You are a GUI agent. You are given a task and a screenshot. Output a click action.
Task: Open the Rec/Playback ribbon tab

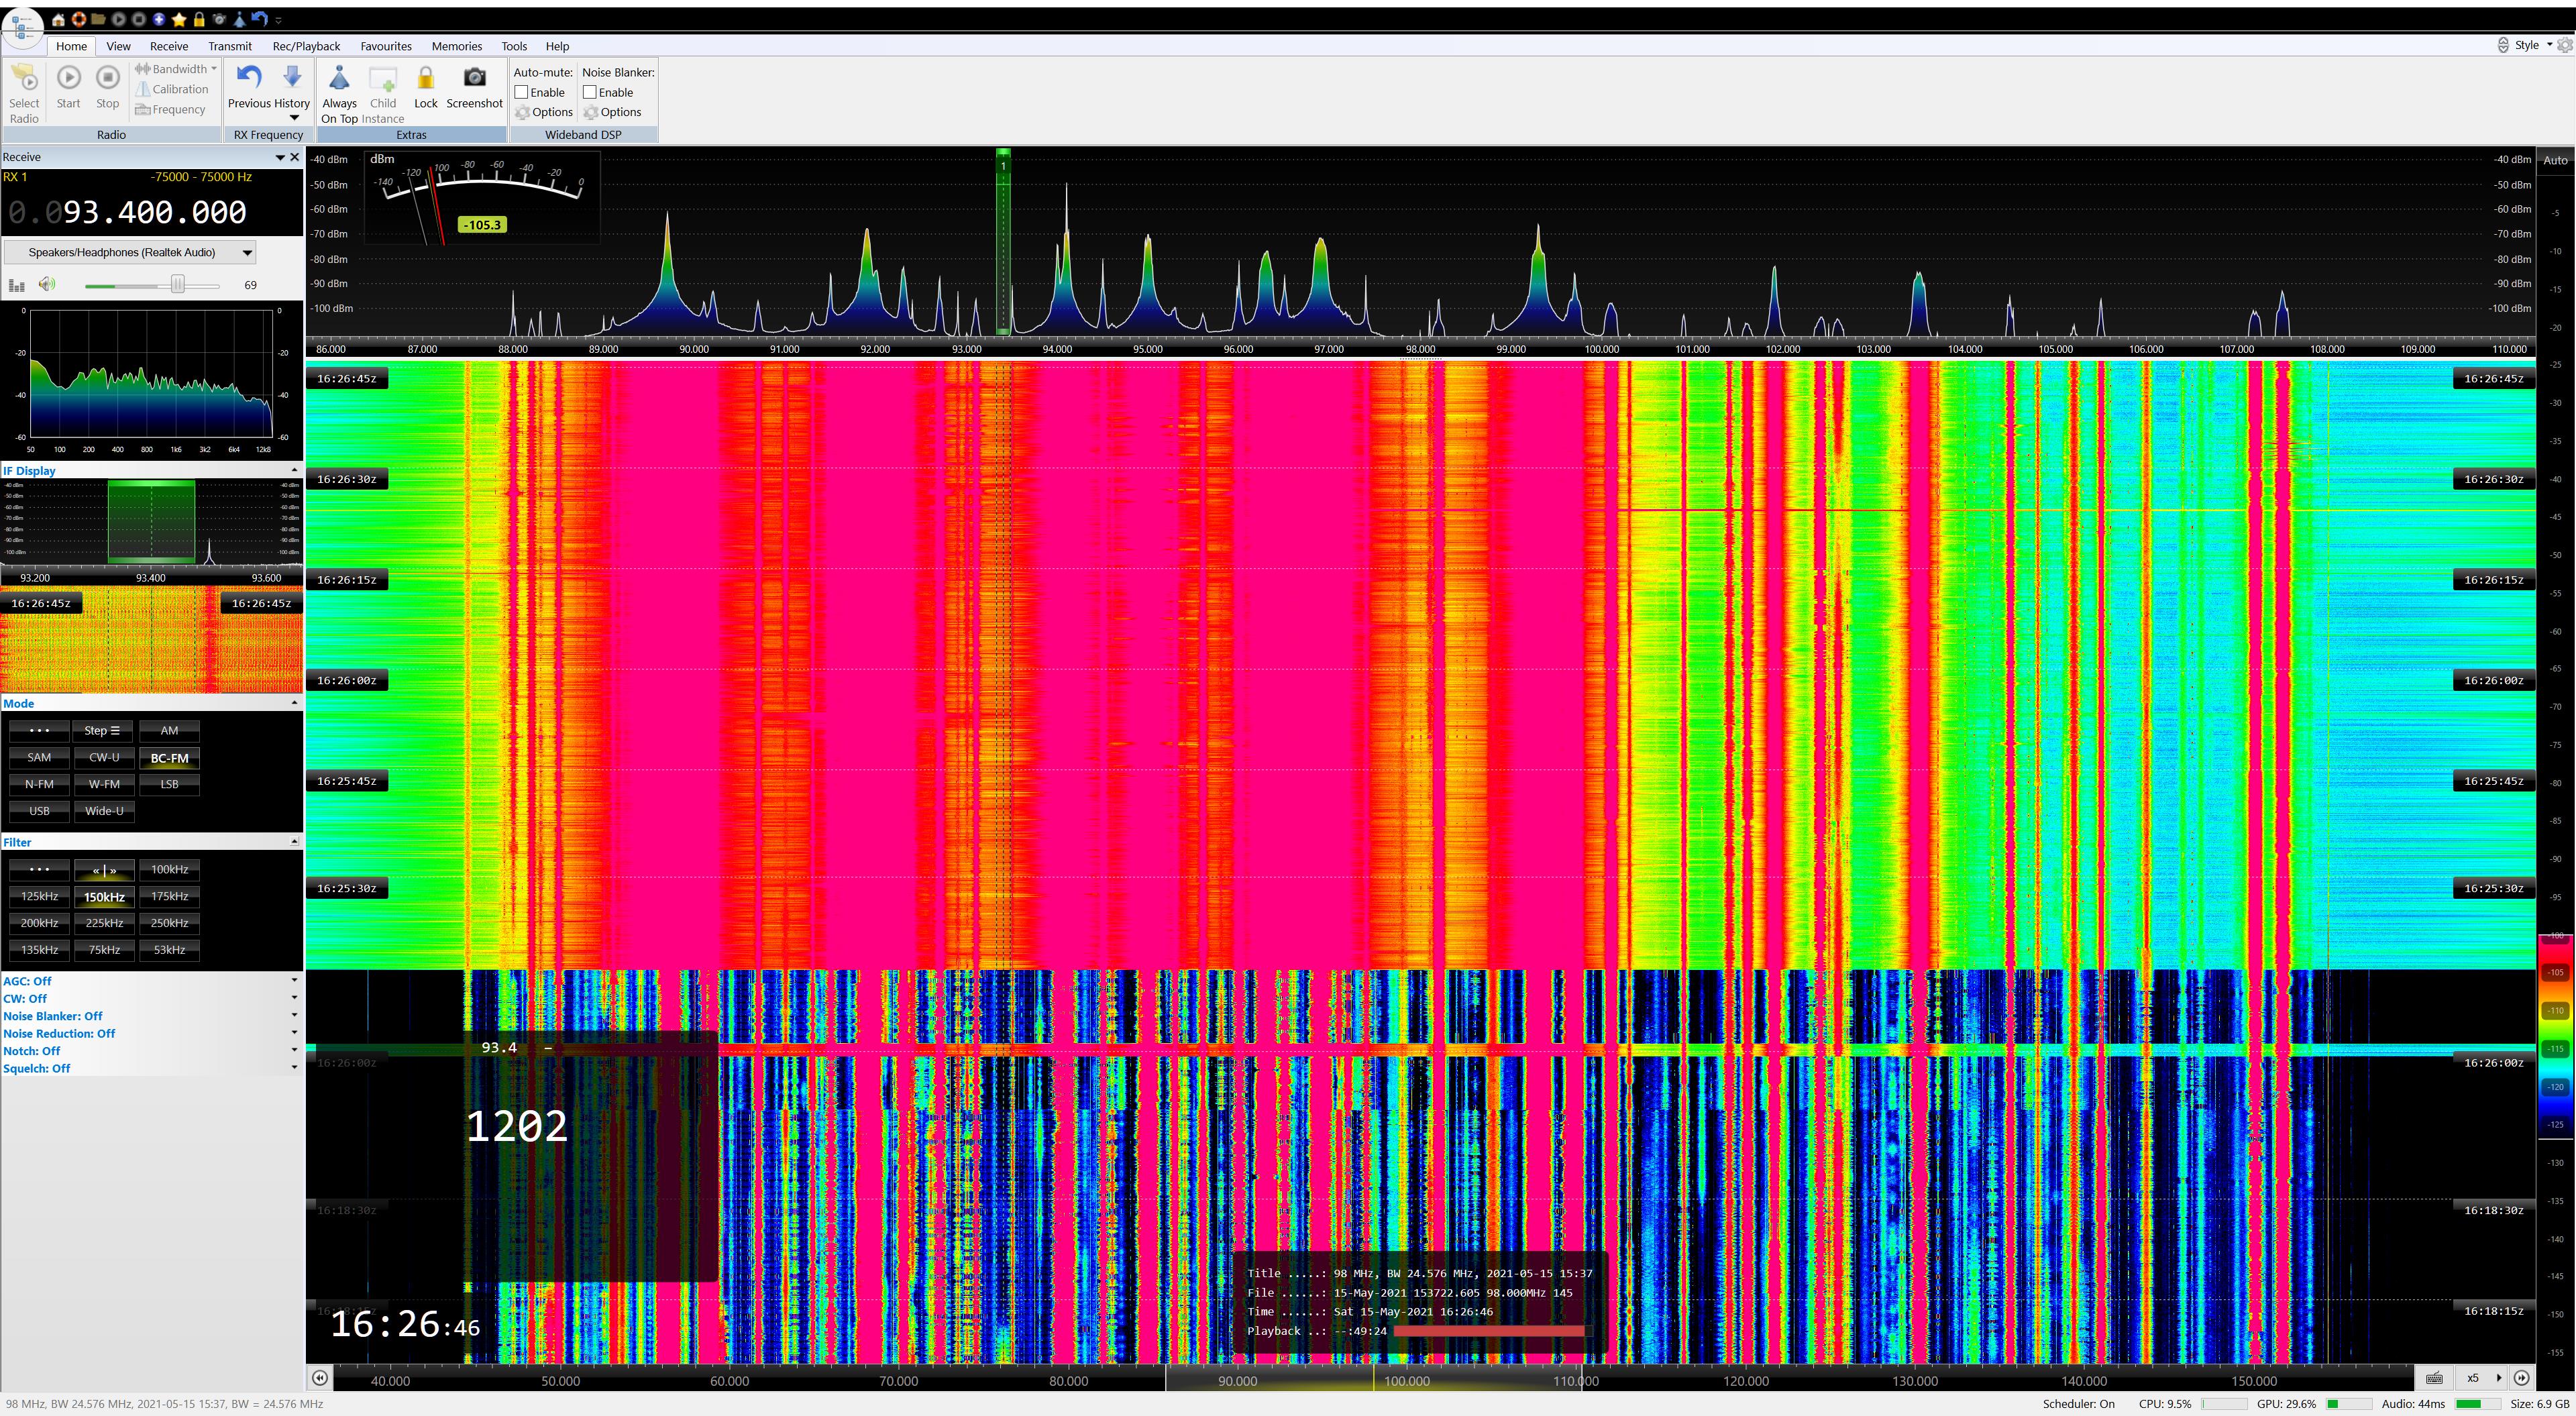306,46
